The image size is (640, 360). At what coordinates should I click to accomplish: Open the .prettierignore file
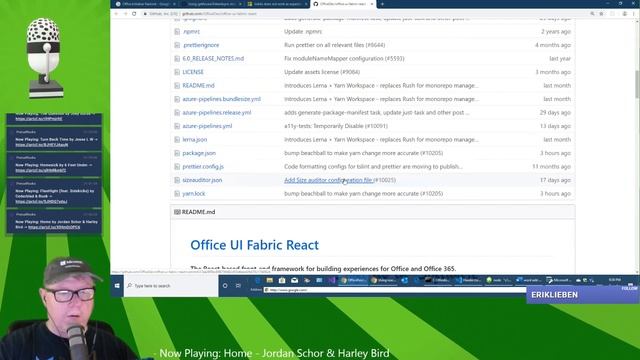pyautogui.click(x=201, y=45)
